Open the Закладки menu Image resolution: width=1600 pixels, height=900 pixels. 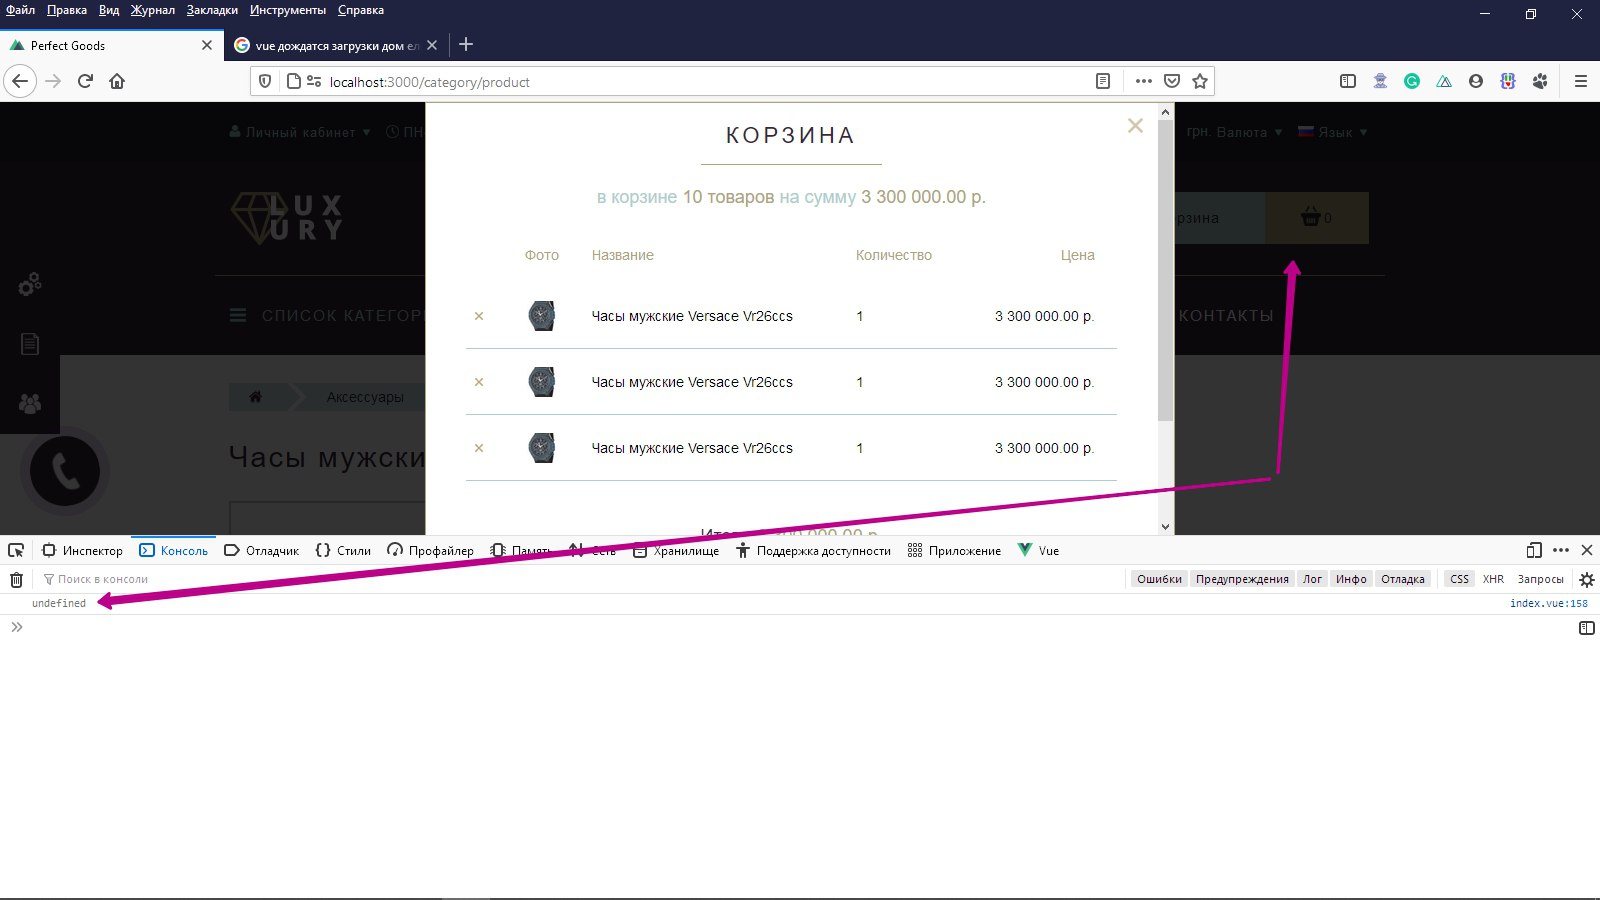click(x=212, y=10)
